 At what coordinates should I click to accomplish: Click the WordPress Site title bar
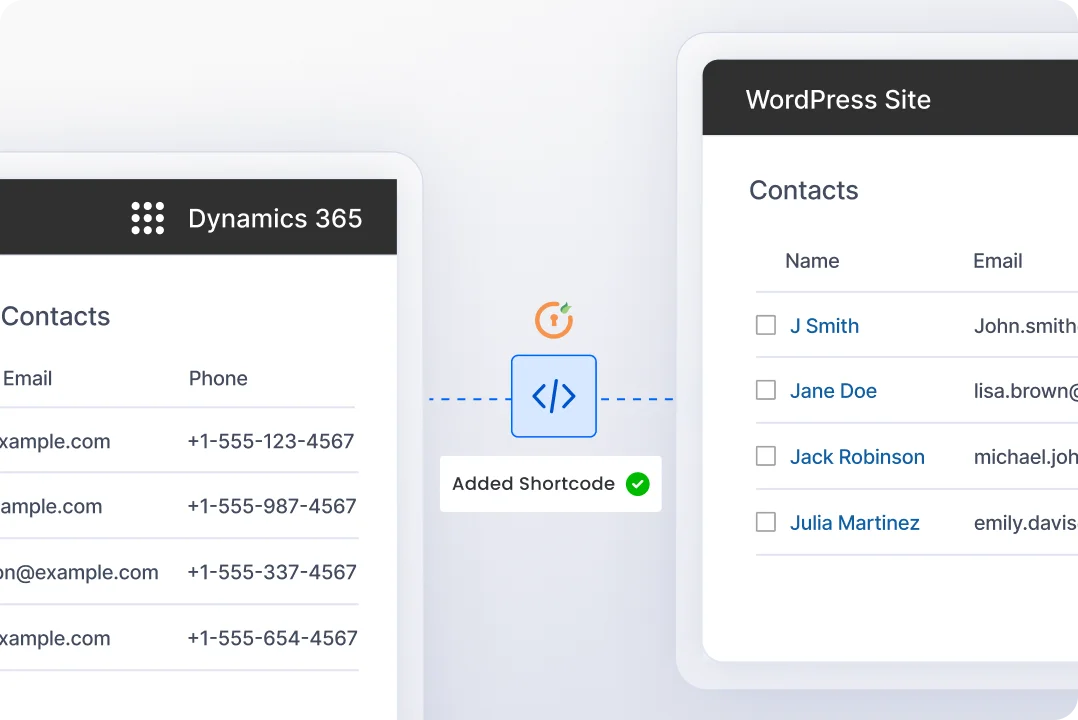tap(838, 99)
